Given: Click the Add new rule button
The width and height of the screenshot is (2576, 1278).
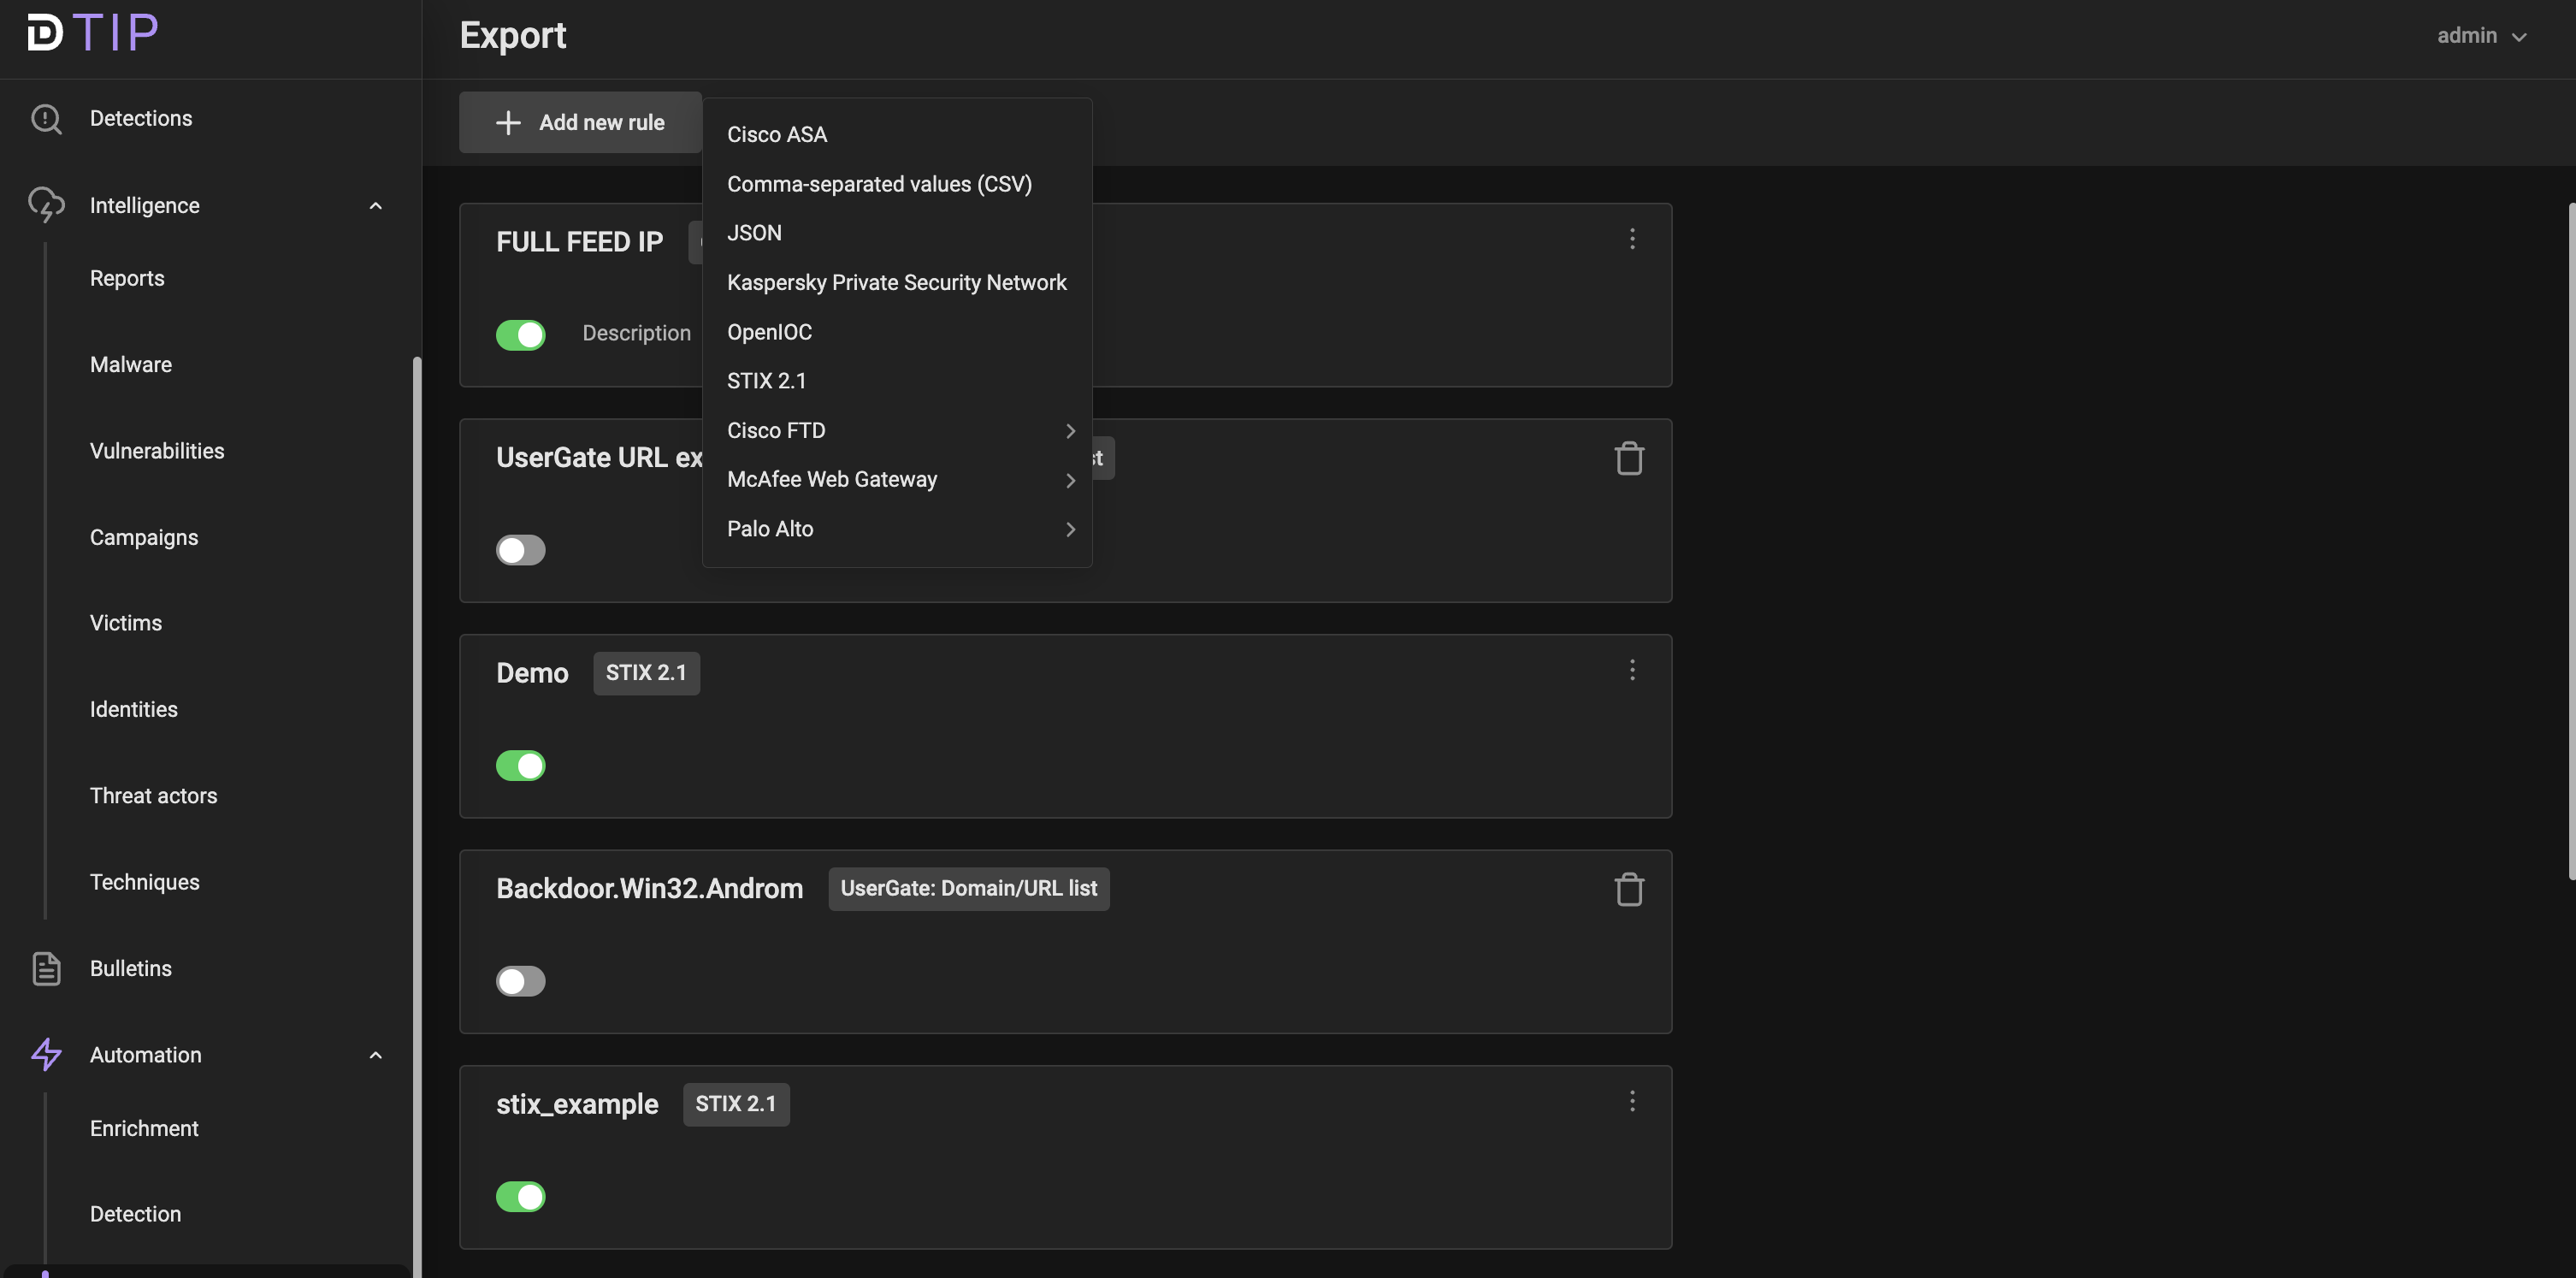Looking at the screenshot, I should 580,122.
